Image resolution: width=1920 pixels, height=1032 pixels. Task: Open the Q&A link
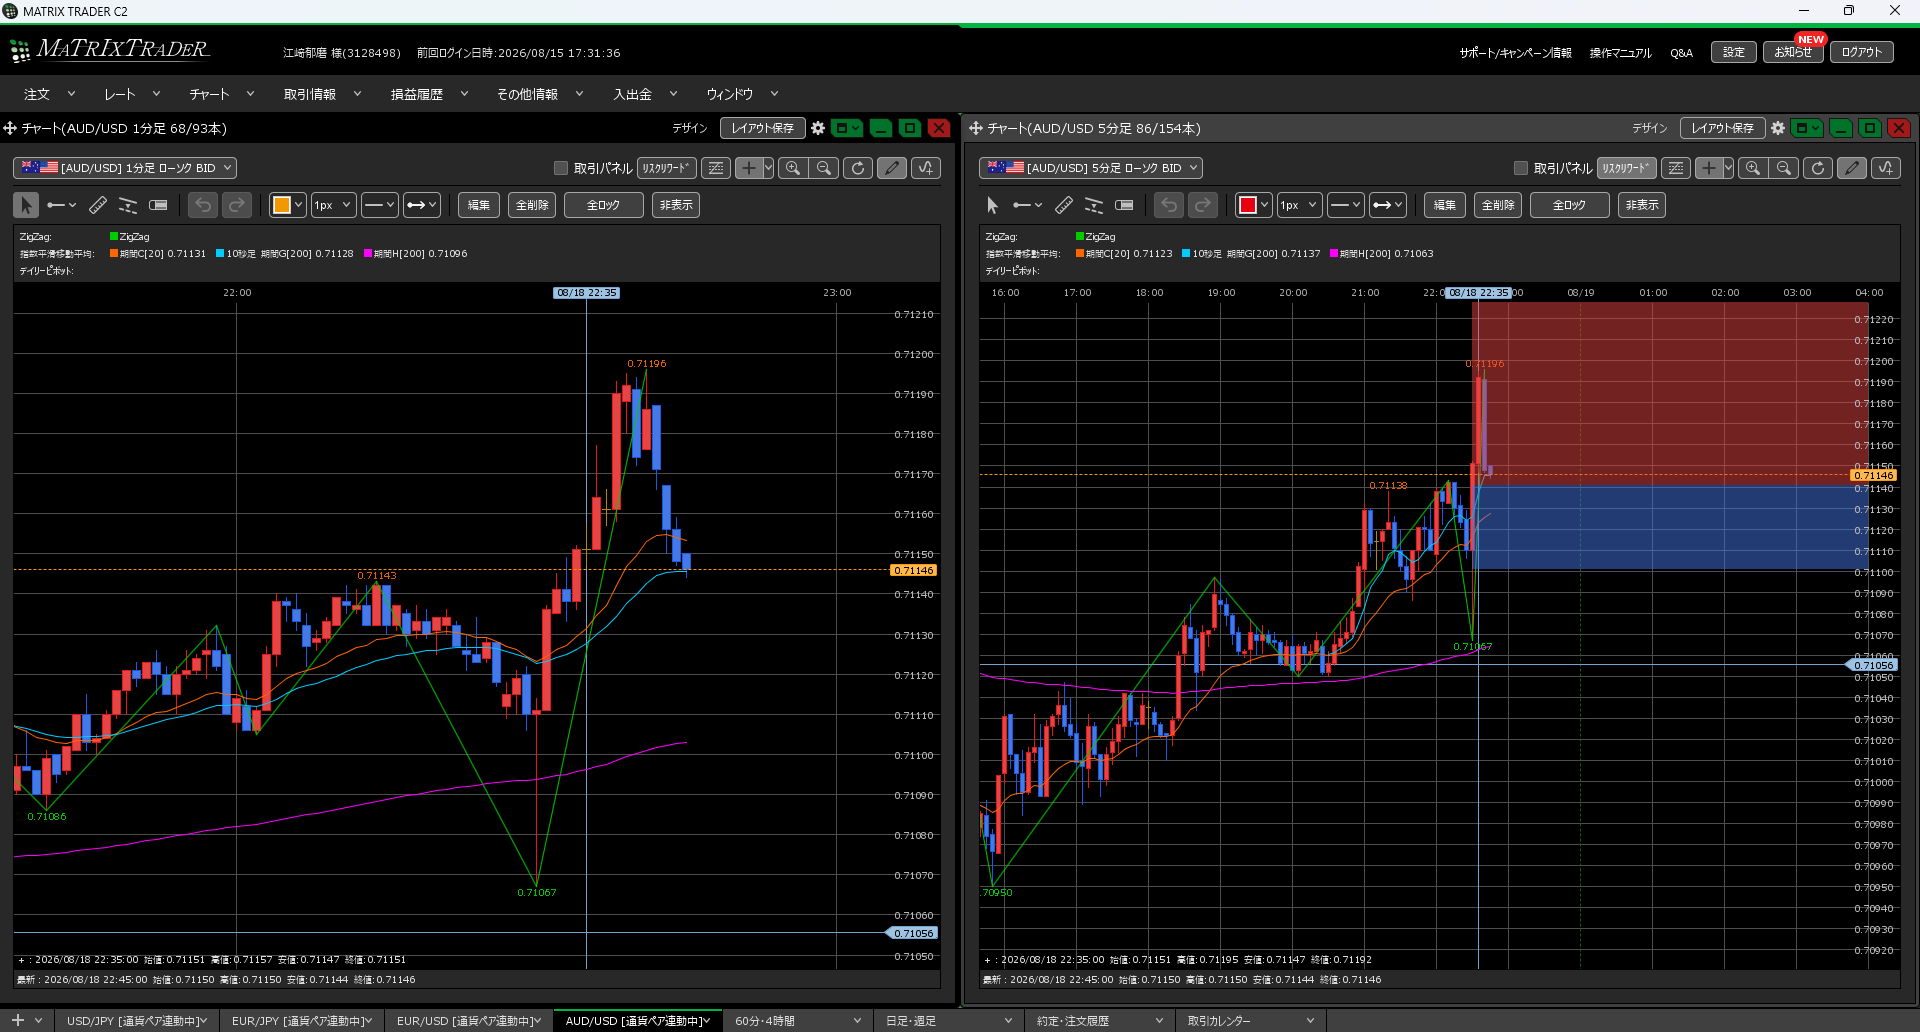click(x=1681, y=53)
